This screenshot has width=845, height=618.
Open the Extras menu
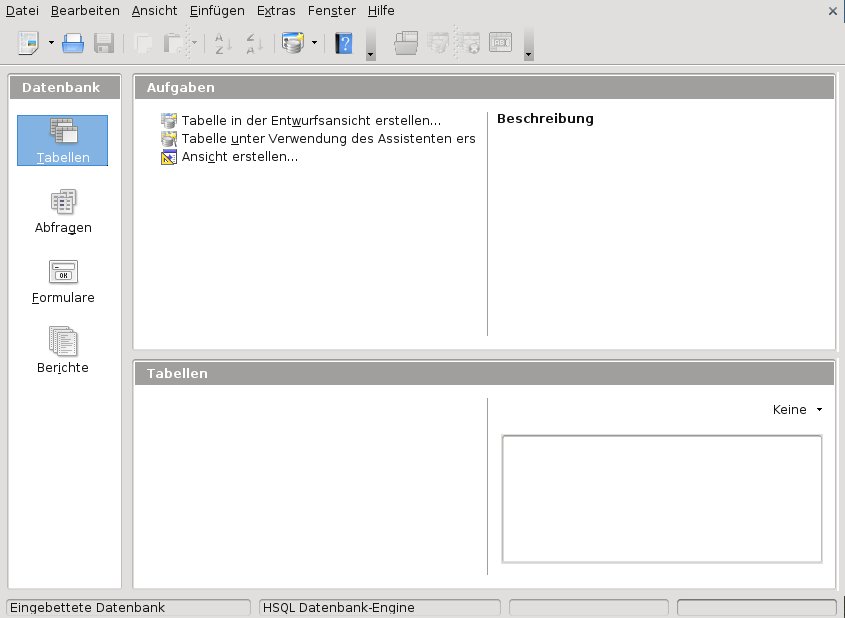click(x=276, y=10)
